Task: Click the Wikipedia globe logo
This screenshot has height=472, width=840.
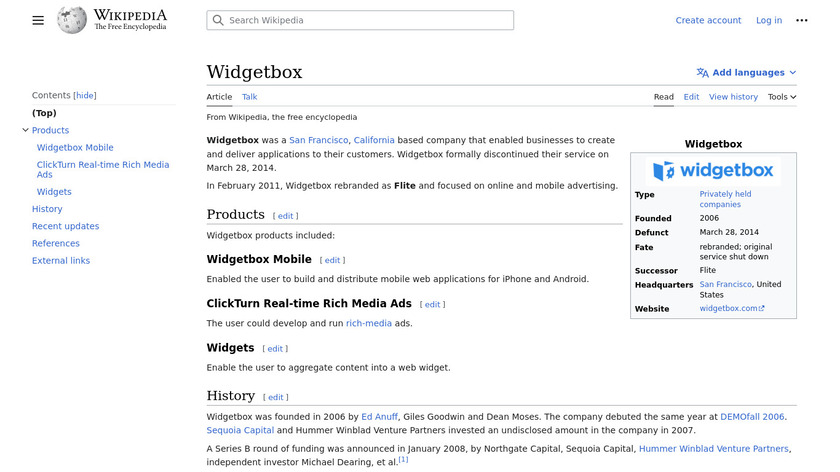Action: click(72, 20)
